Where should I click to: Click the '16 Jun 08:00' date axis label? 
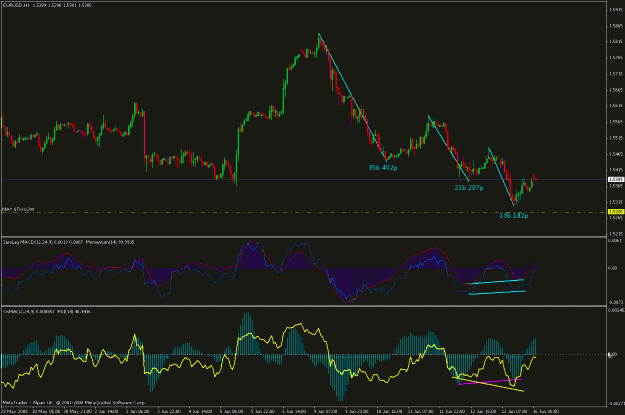pos(546,411)
